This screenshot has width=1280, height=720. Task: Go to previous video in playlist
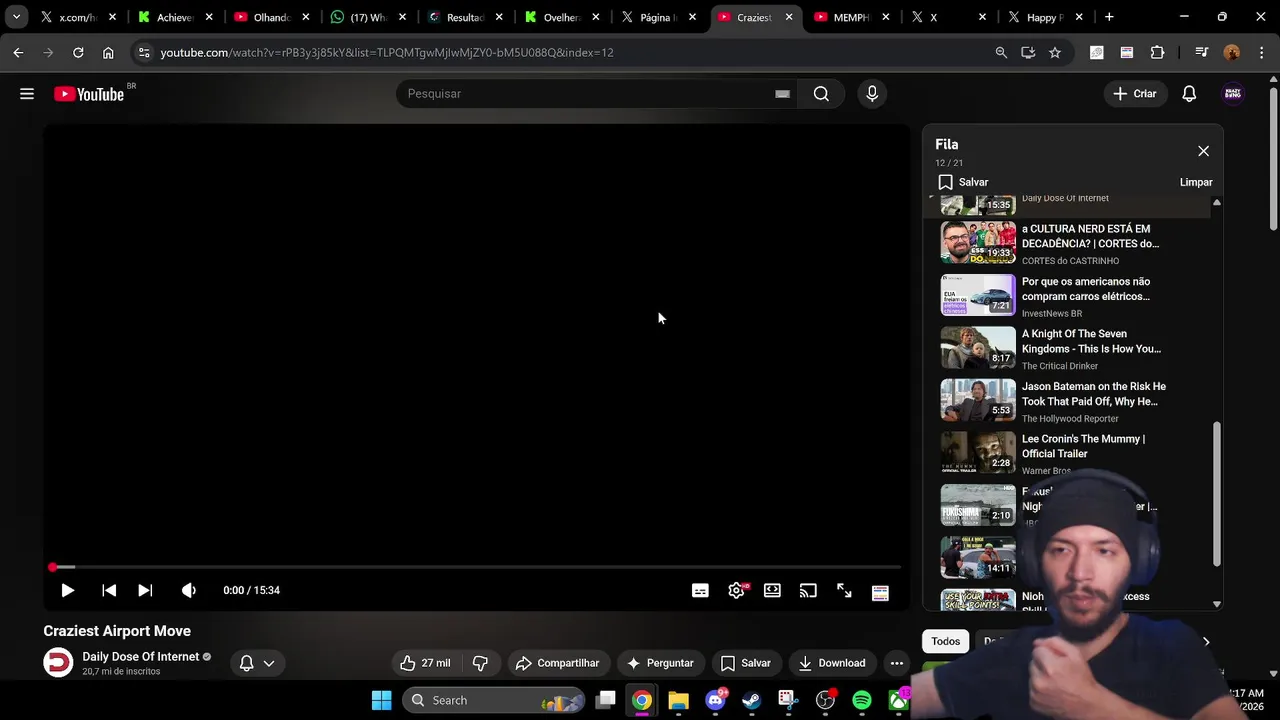(109, 591)
